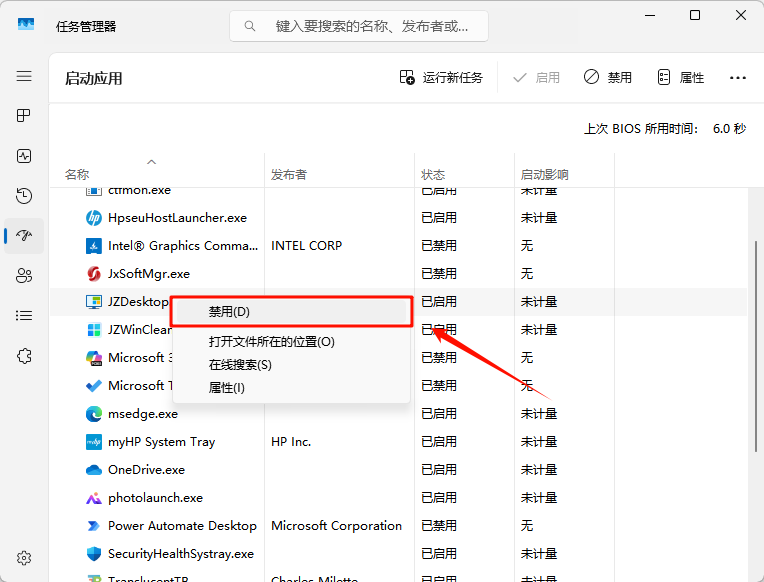Click 未计量 impact of HpseuHostLauncher.exe
The image size is (764, 582).
pos(538,218)
